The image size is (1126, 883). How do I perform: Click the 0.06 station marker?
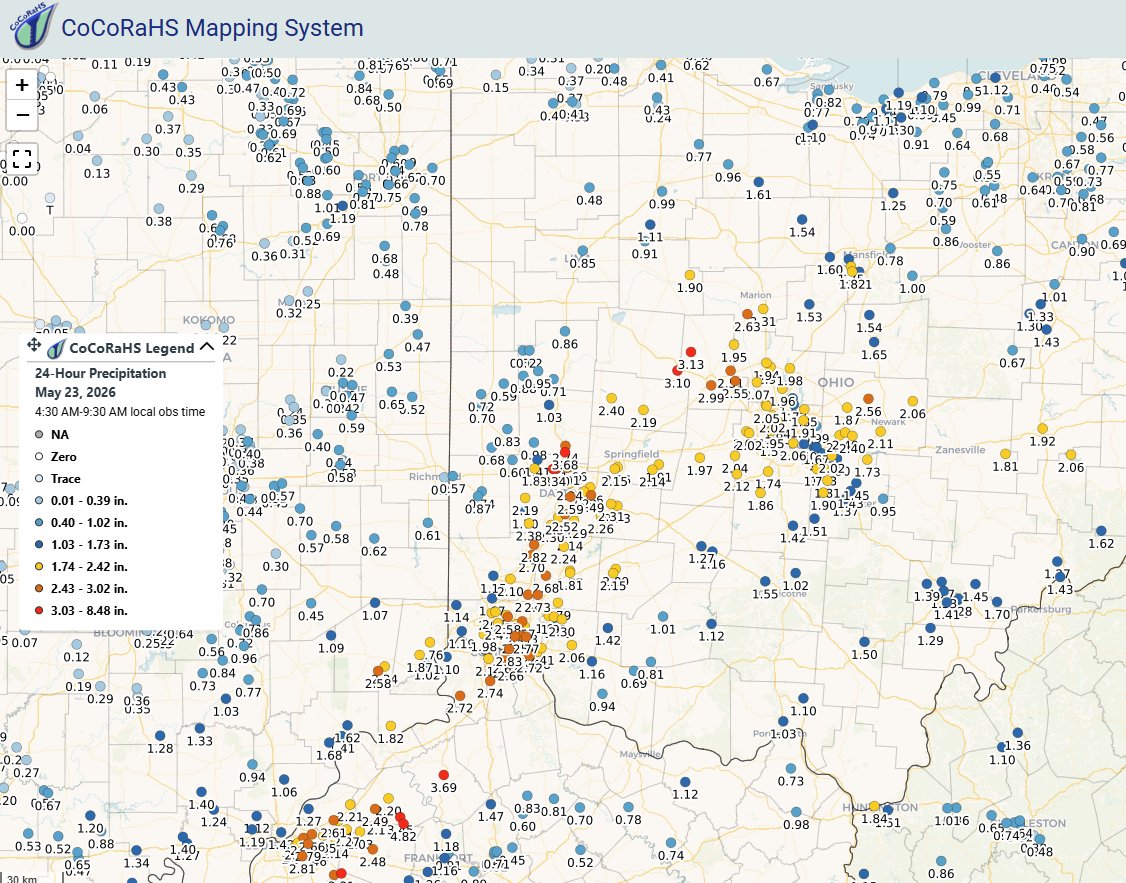point(95,96)
